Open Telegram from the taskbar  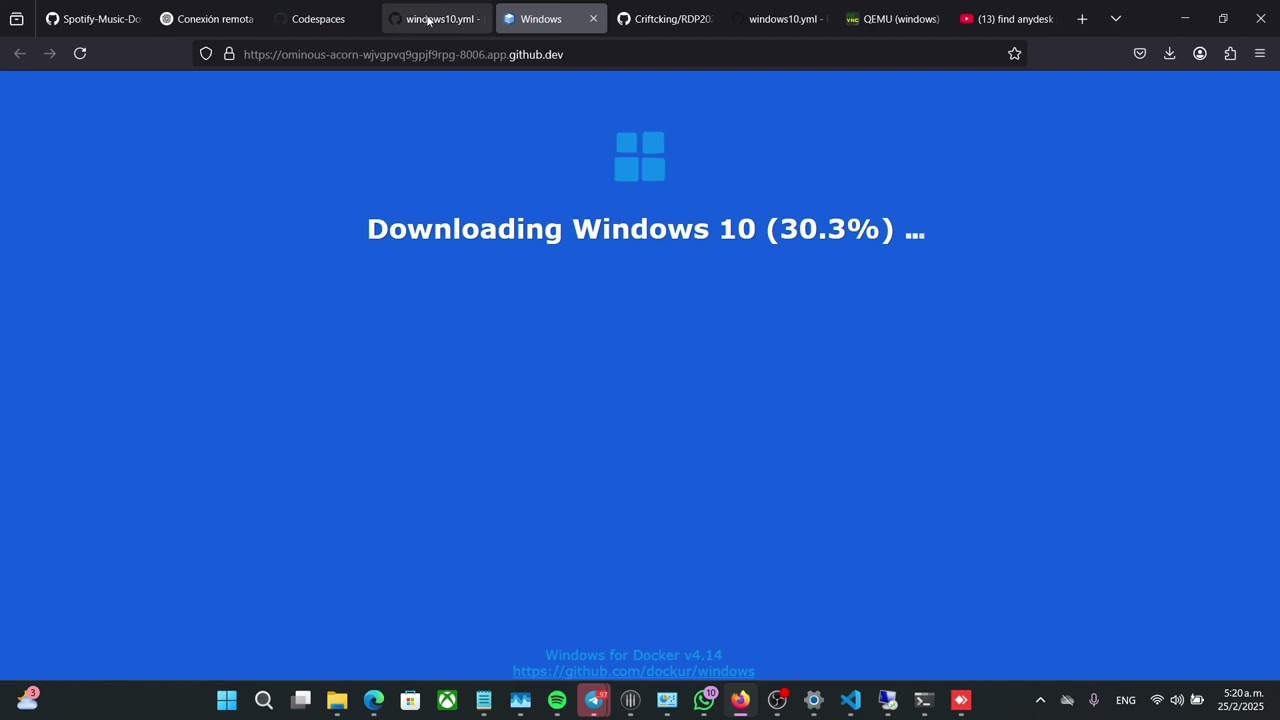click(x=594, y=700)
